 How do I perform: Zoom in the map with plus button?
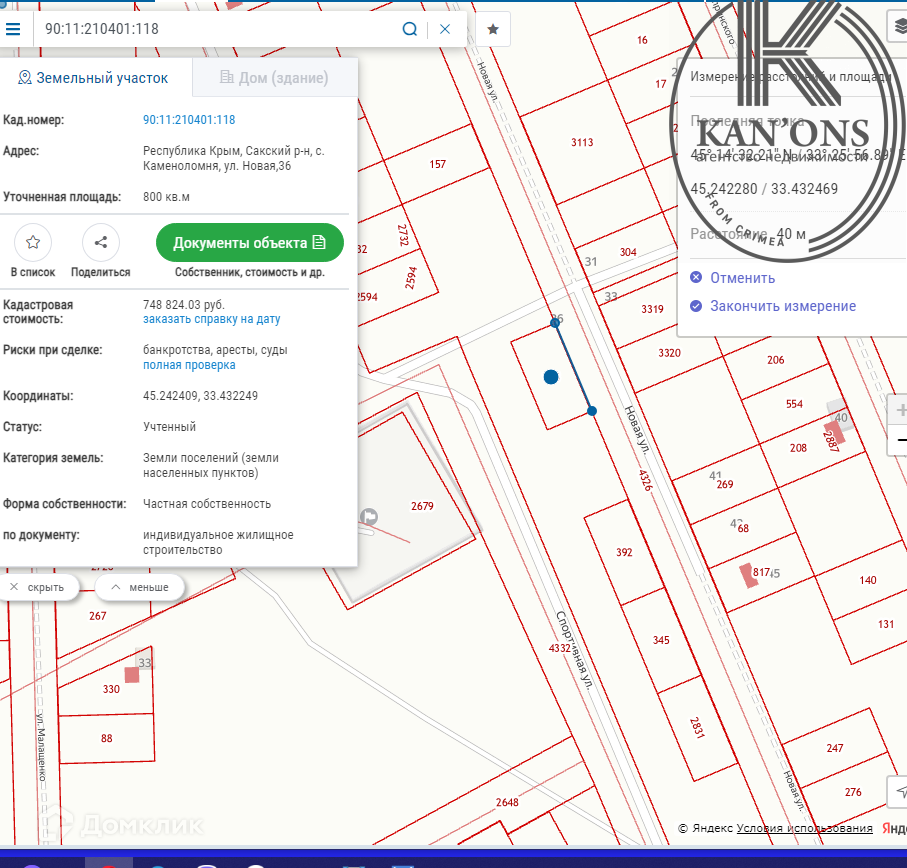[x=900, y=411]
